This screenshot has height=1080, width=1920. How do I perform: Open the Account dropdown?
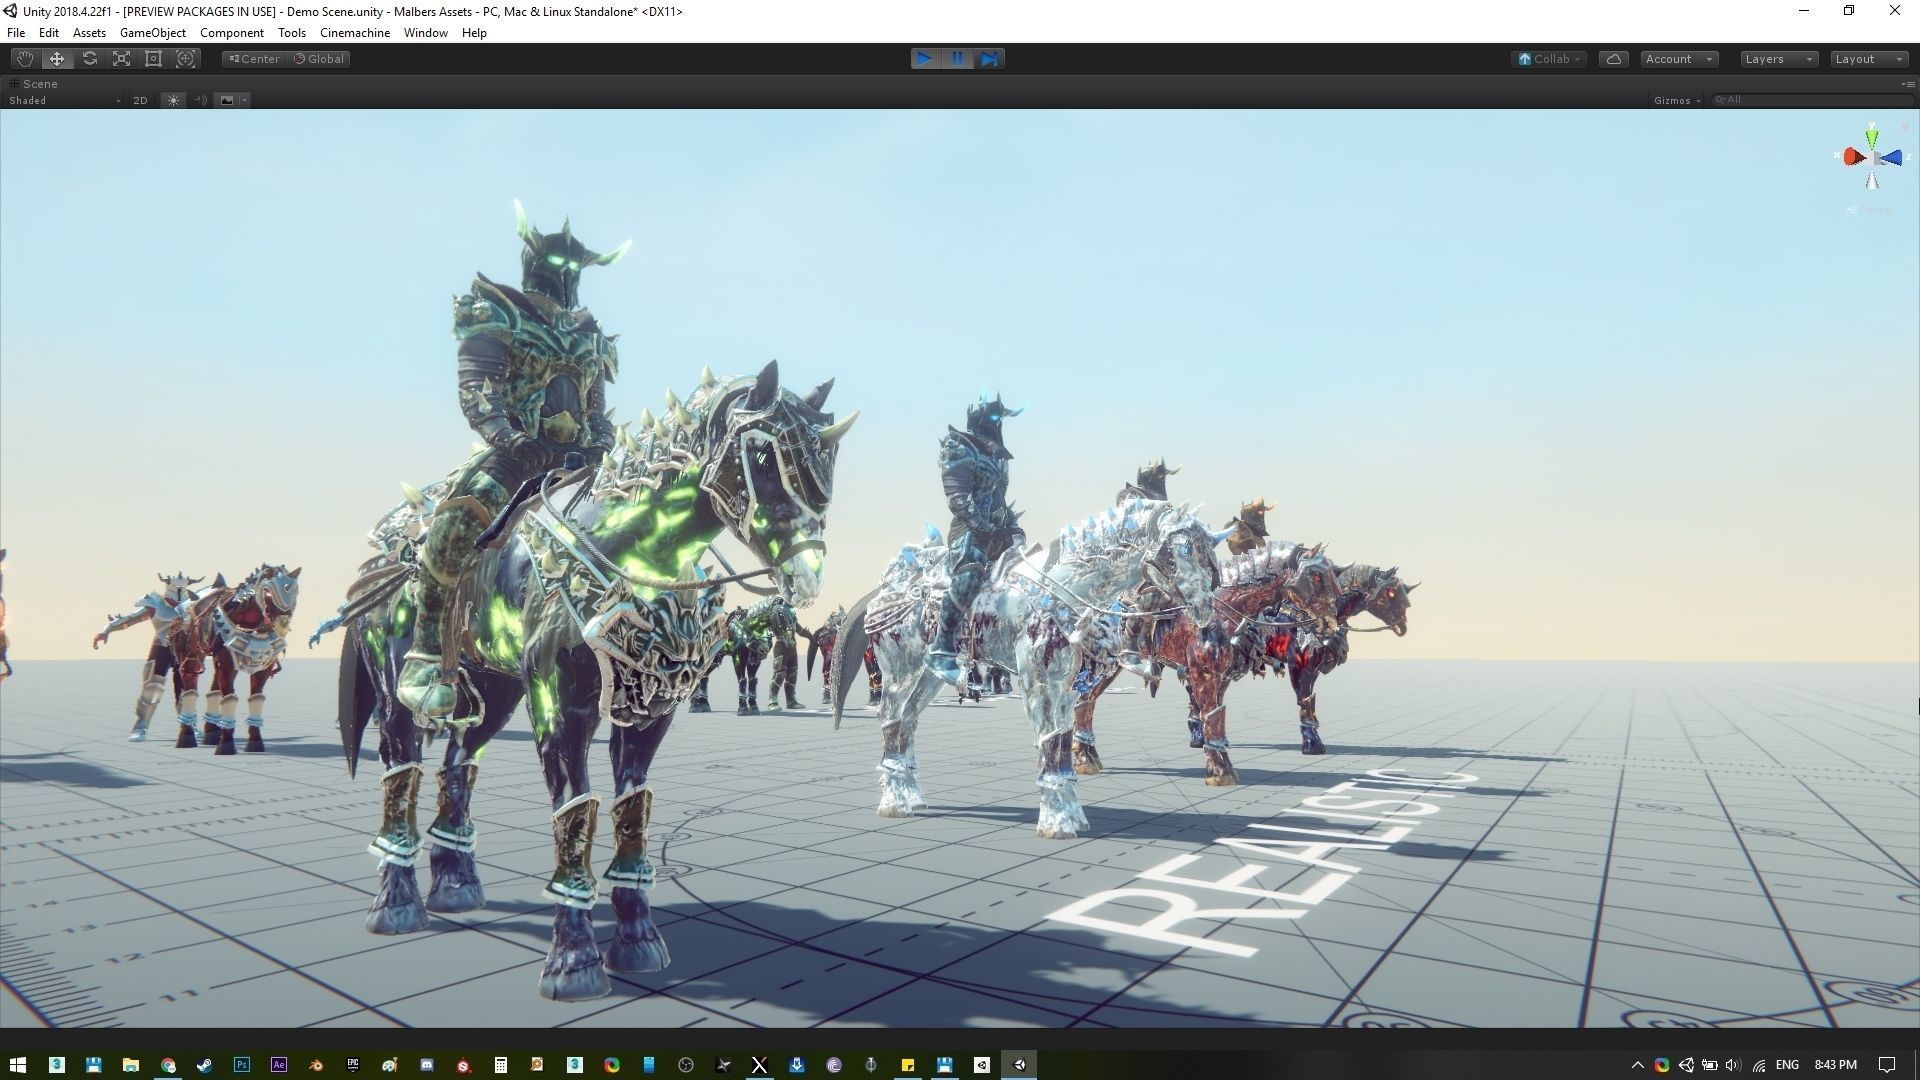tap(1679, 59)
